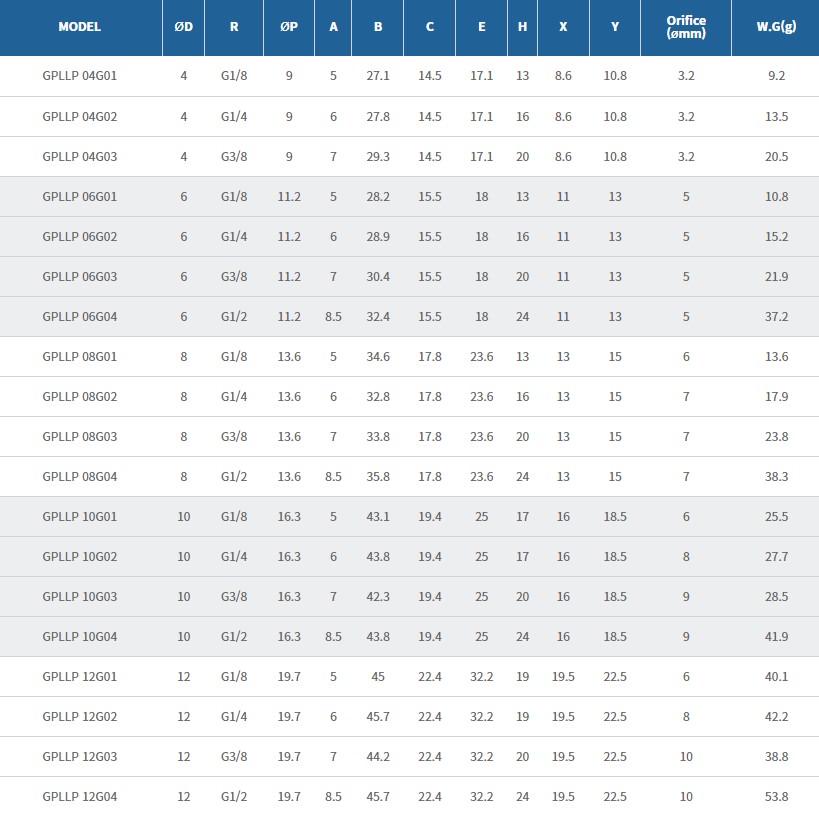Select B value 27.1 in first row

coord(378,76)
